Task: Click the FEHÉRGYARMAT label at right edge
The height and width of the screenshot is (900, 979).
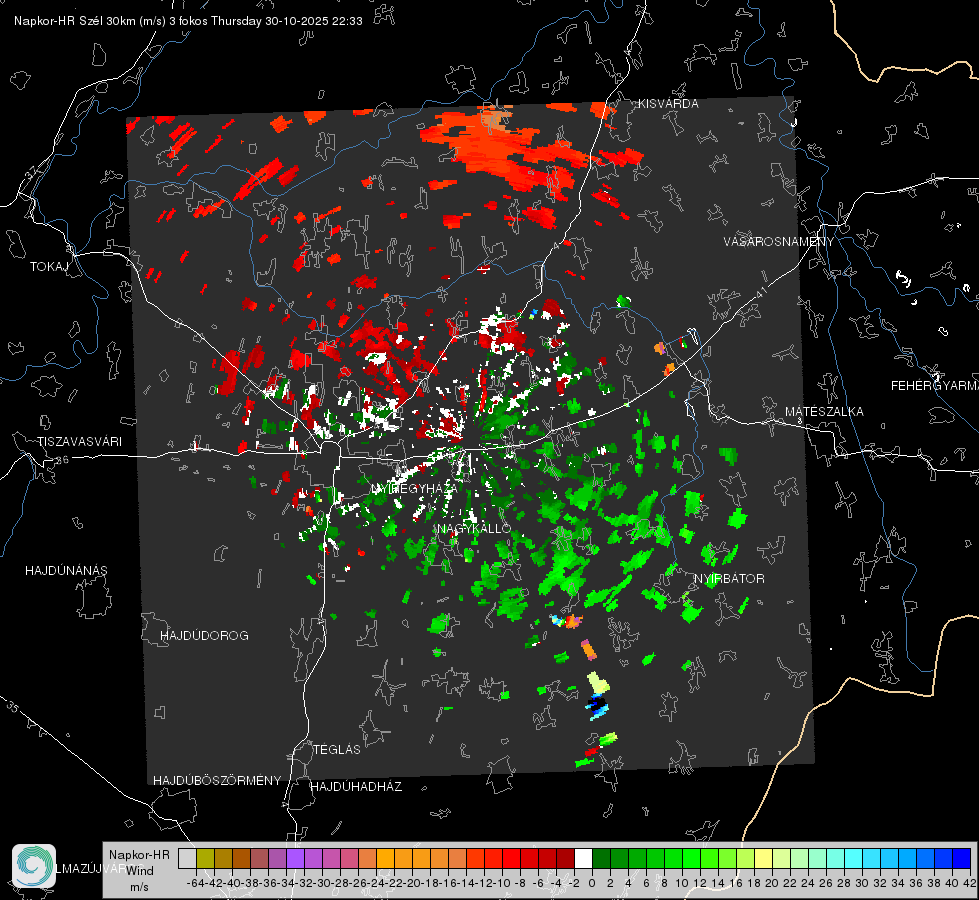Action: 935,386
